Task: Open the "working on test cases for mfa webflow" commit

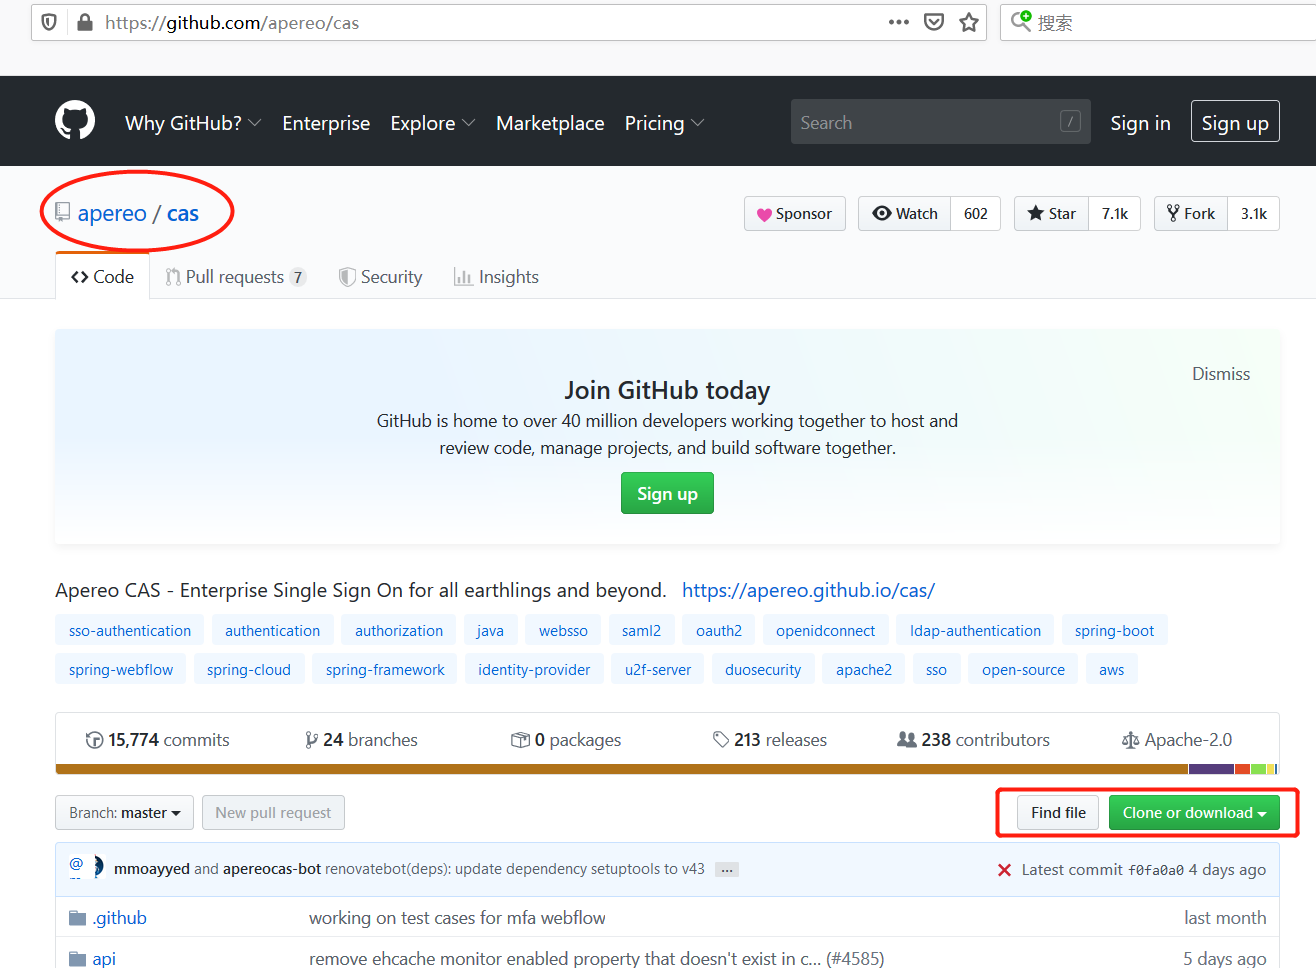Action: pyautogui.click(x=457, y=918)
